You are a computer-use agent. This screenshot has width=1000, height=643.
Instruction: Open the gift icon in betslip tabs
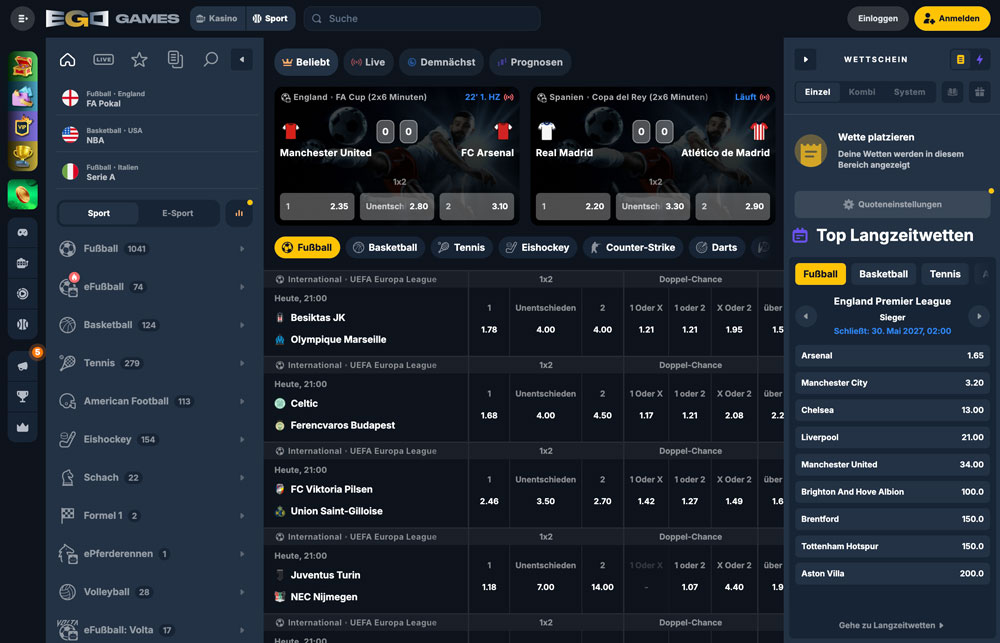coord(980,92)
